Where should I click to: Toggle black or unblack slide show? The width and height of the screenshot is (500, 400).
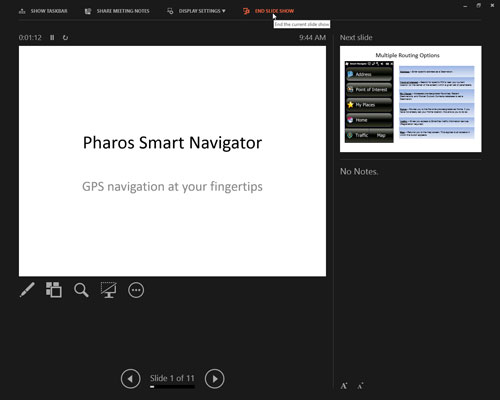pos(109,290)
